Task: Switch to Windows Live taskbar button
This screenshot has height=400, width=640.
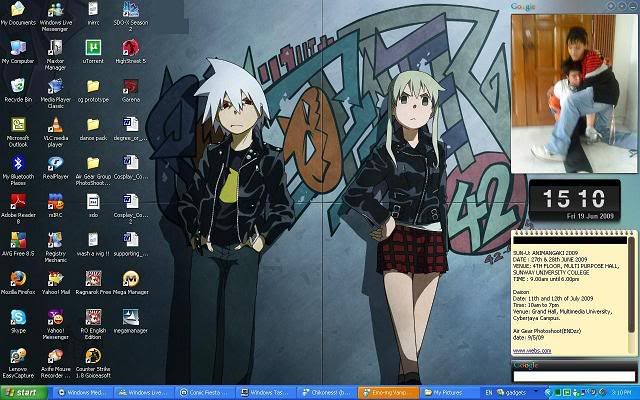Action: coord(143,393)
